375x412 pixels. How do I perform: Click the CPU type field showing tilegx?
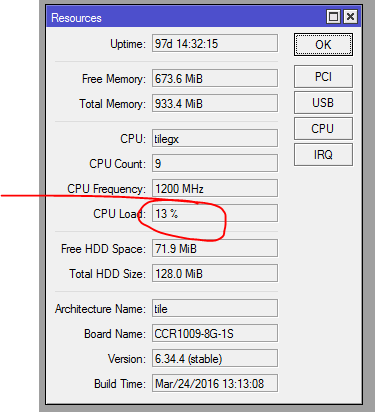tap(215, 138)
